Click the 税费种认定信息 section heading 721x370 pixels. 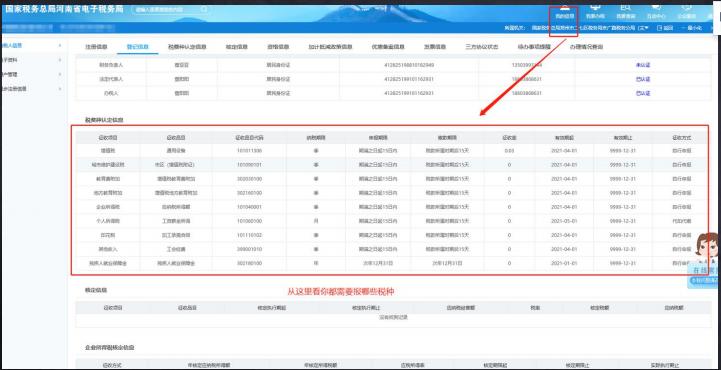pyautogui.click(x=104, y=120)
